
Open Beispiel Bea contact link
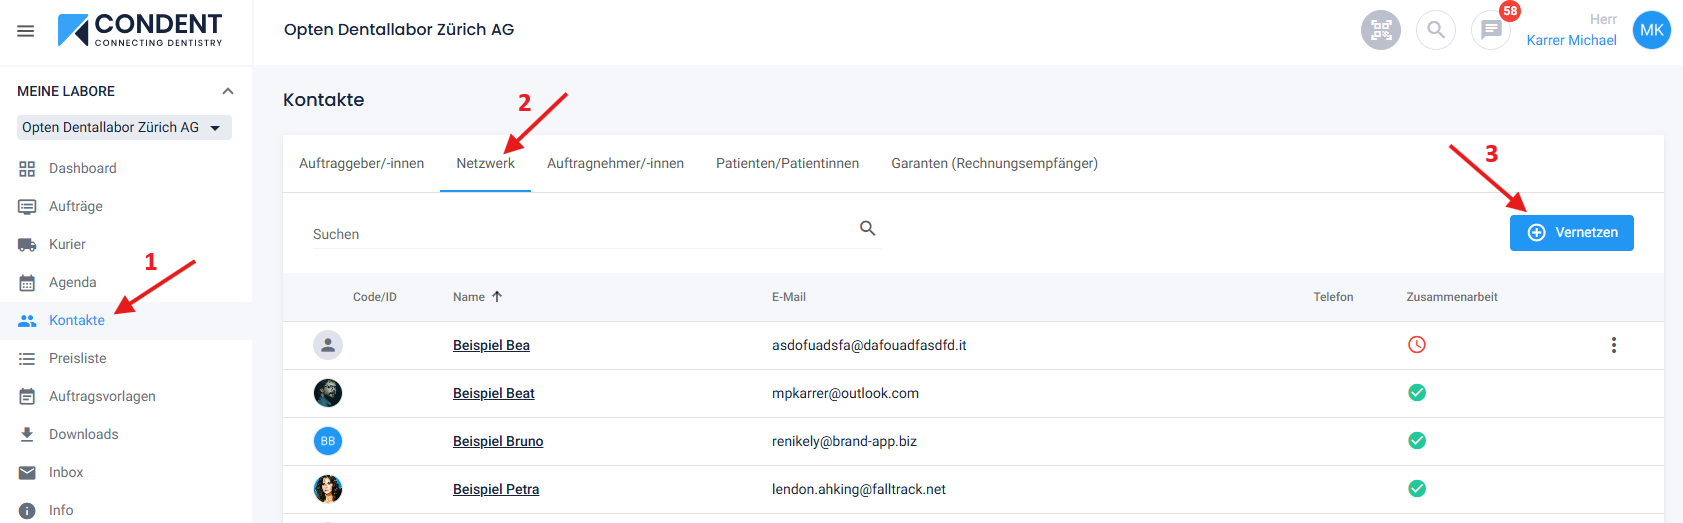[x=491, y=345]
